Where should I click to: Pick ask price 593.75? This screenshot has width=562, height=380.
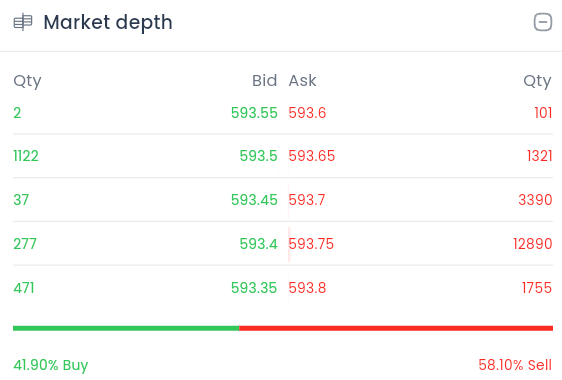[x=311, y=244]
